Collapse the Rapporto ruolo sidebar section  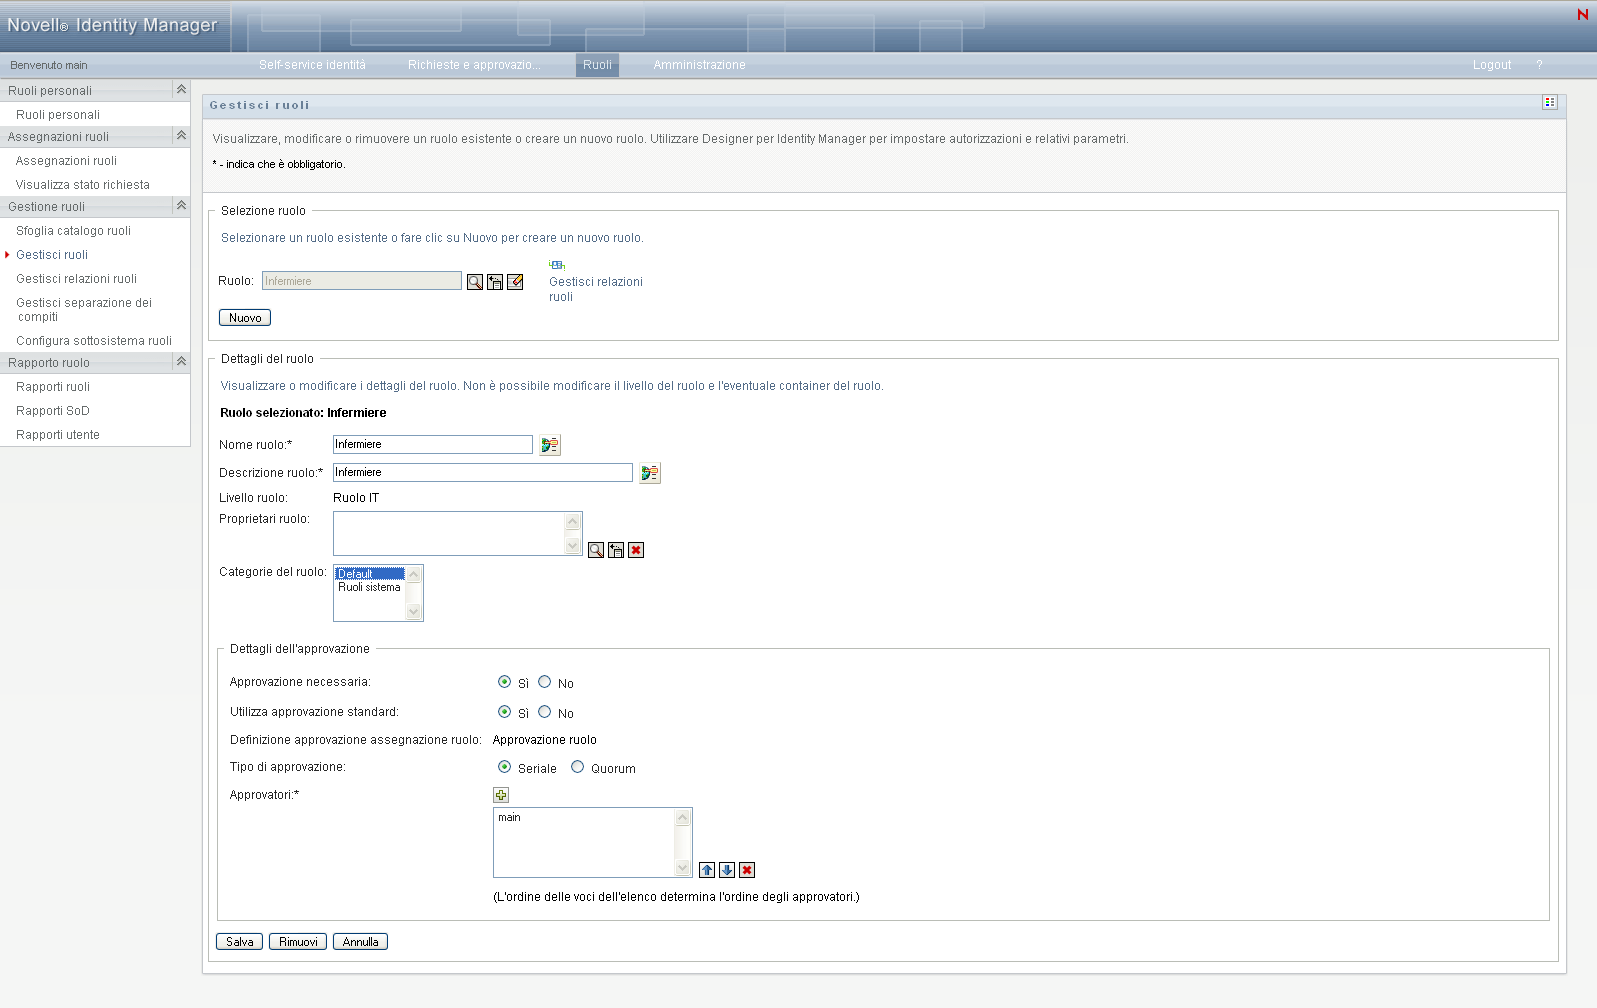181,361
